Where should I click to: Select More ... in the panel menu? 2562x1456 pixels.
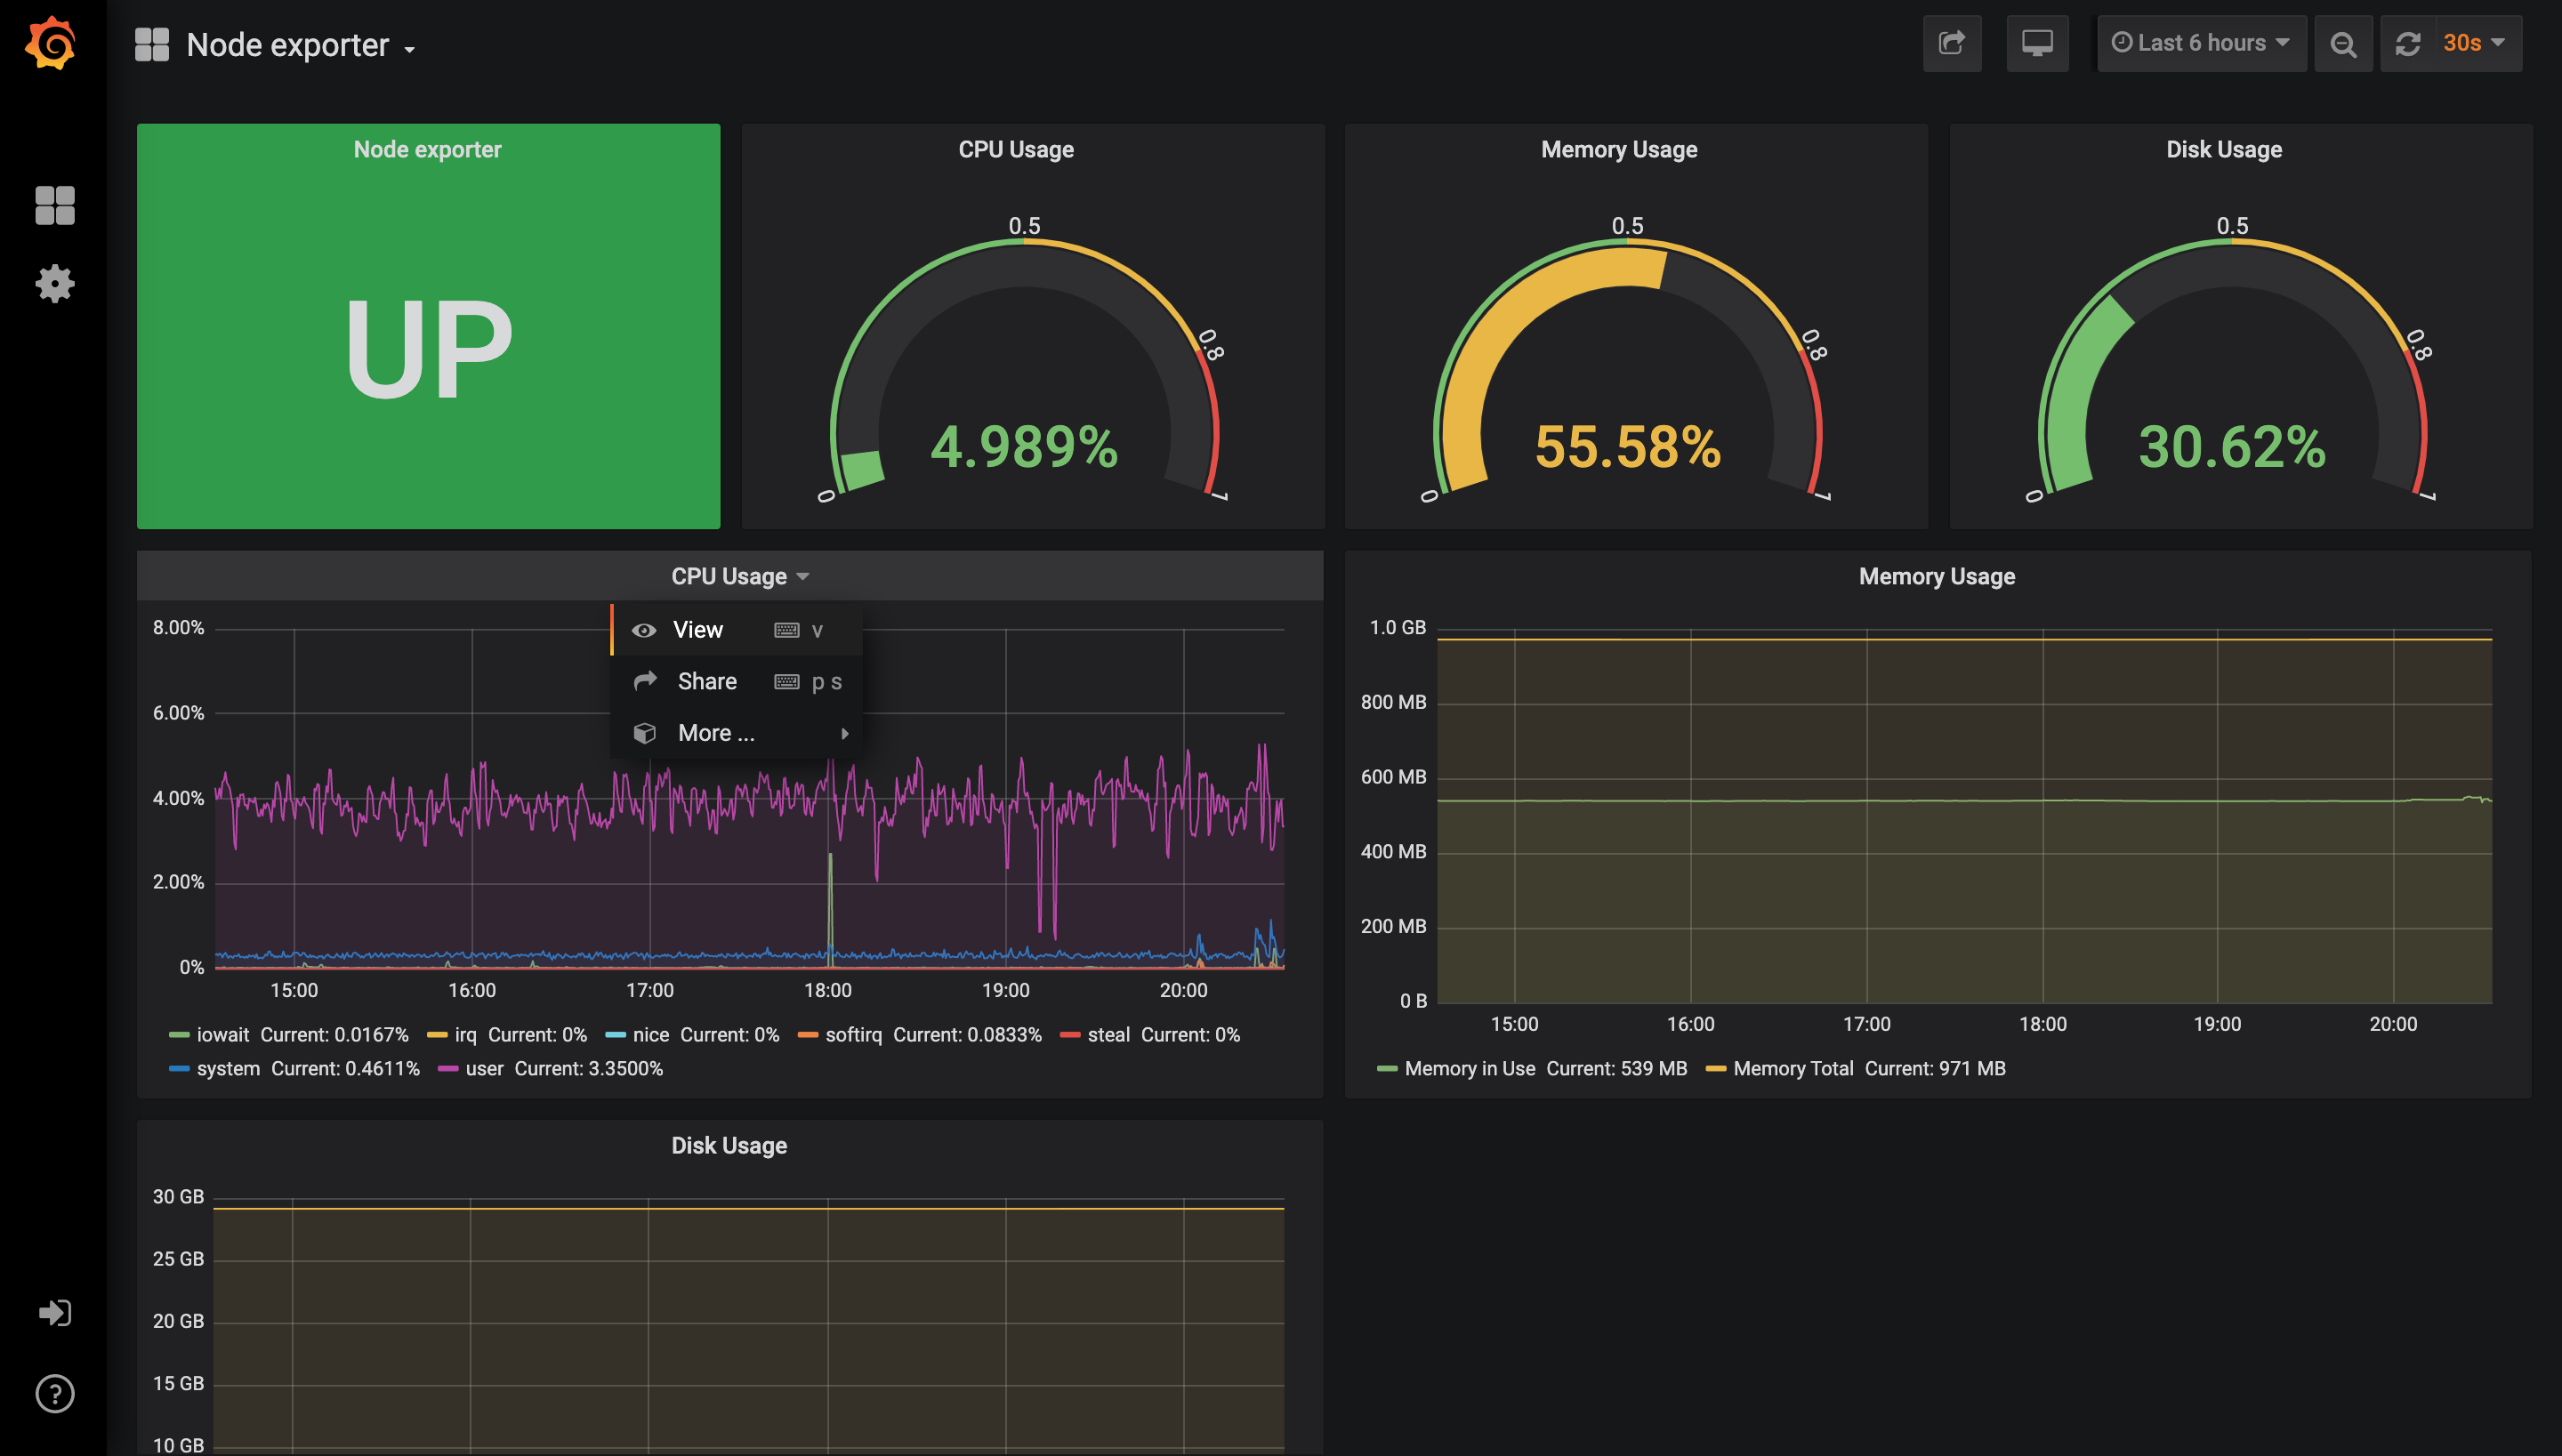[737, 733]
